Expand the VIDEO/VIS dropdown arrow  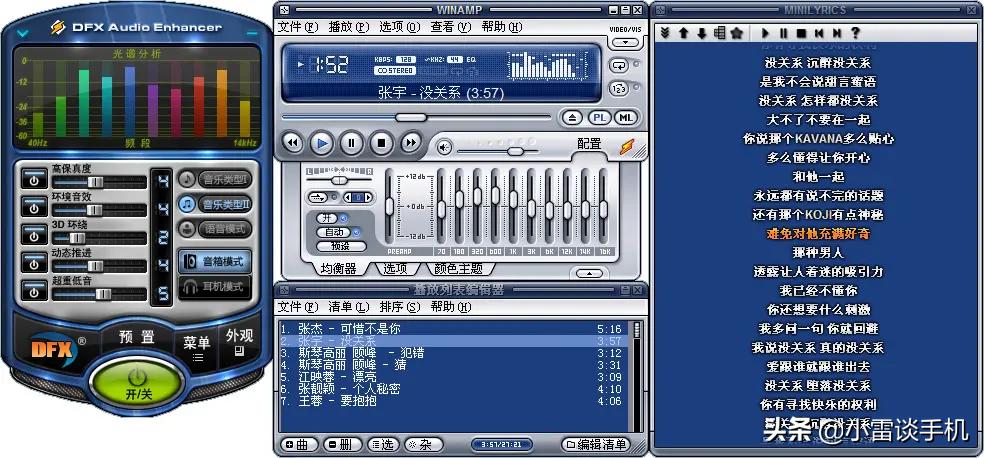tap(625, 42)
